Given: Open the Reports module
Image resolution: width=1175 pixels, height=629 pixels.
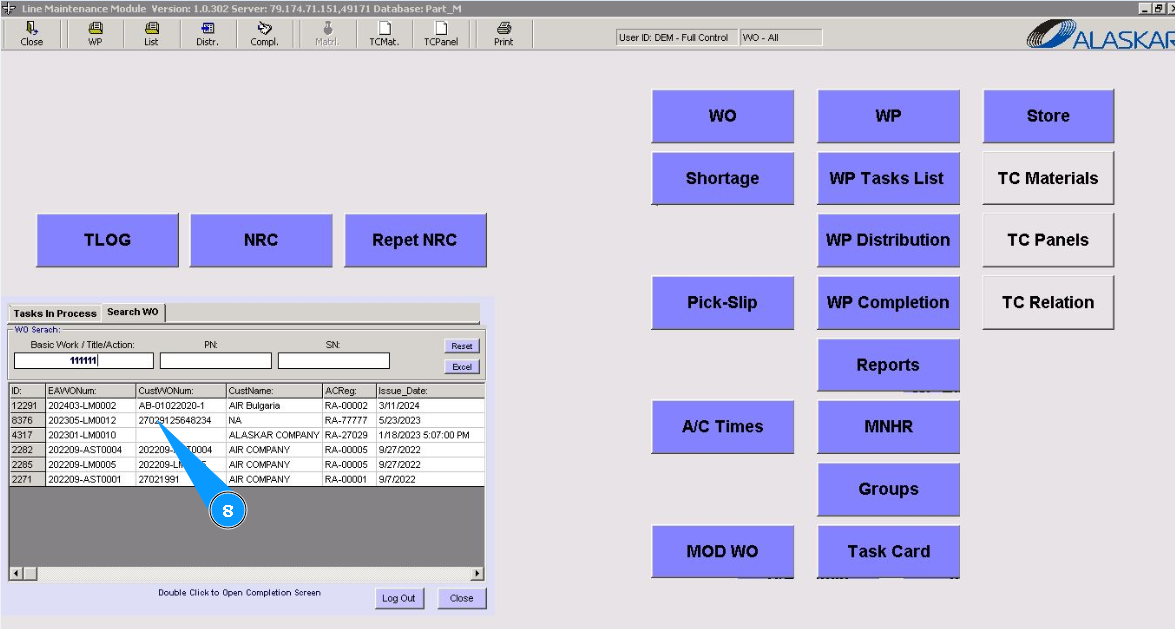Looking at the screenshot, I should click(x=888, y=365).
